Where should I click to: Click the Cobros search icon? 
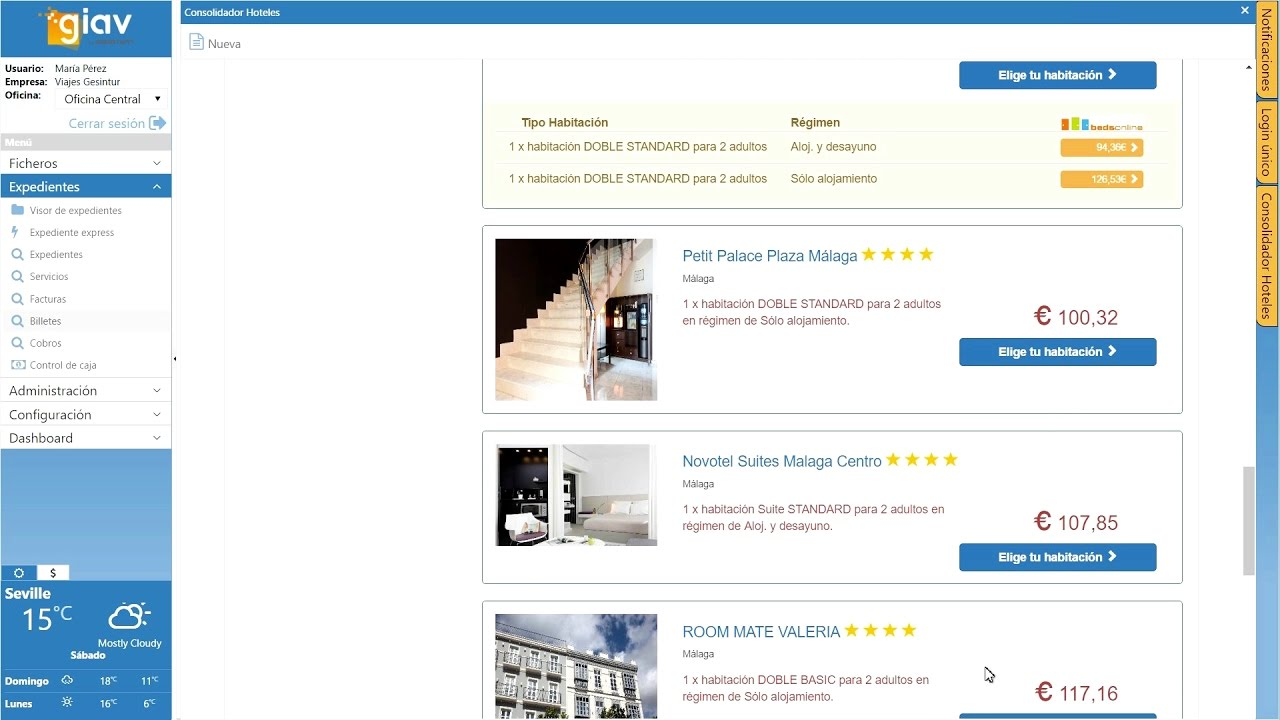click(17, 343)
